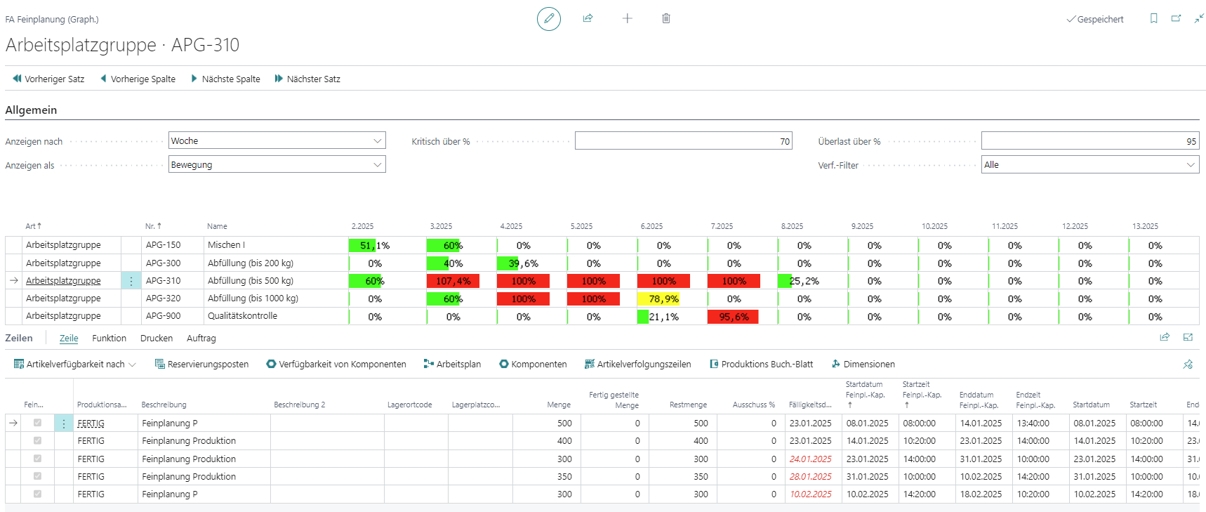Click Reservierungsposten action

[202, 364]
